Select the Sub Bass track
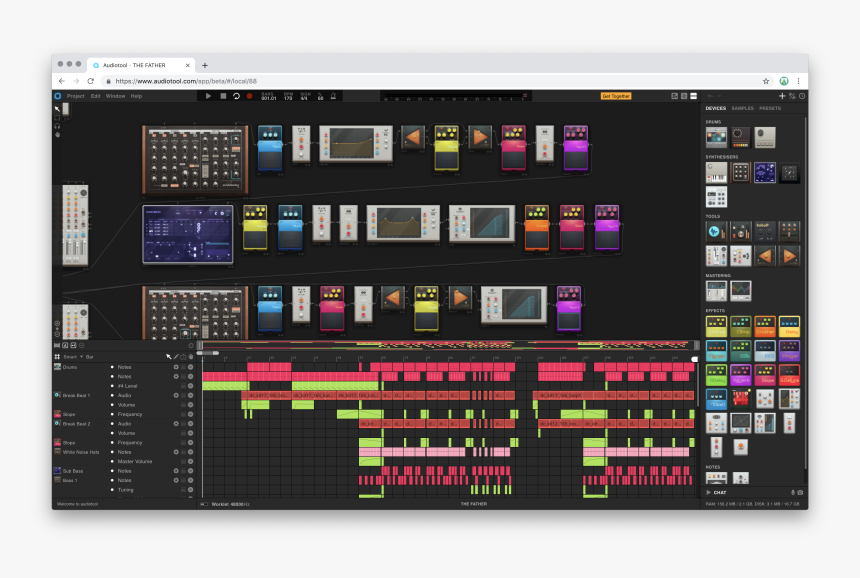860x578 pixels. tap(73, 470)
